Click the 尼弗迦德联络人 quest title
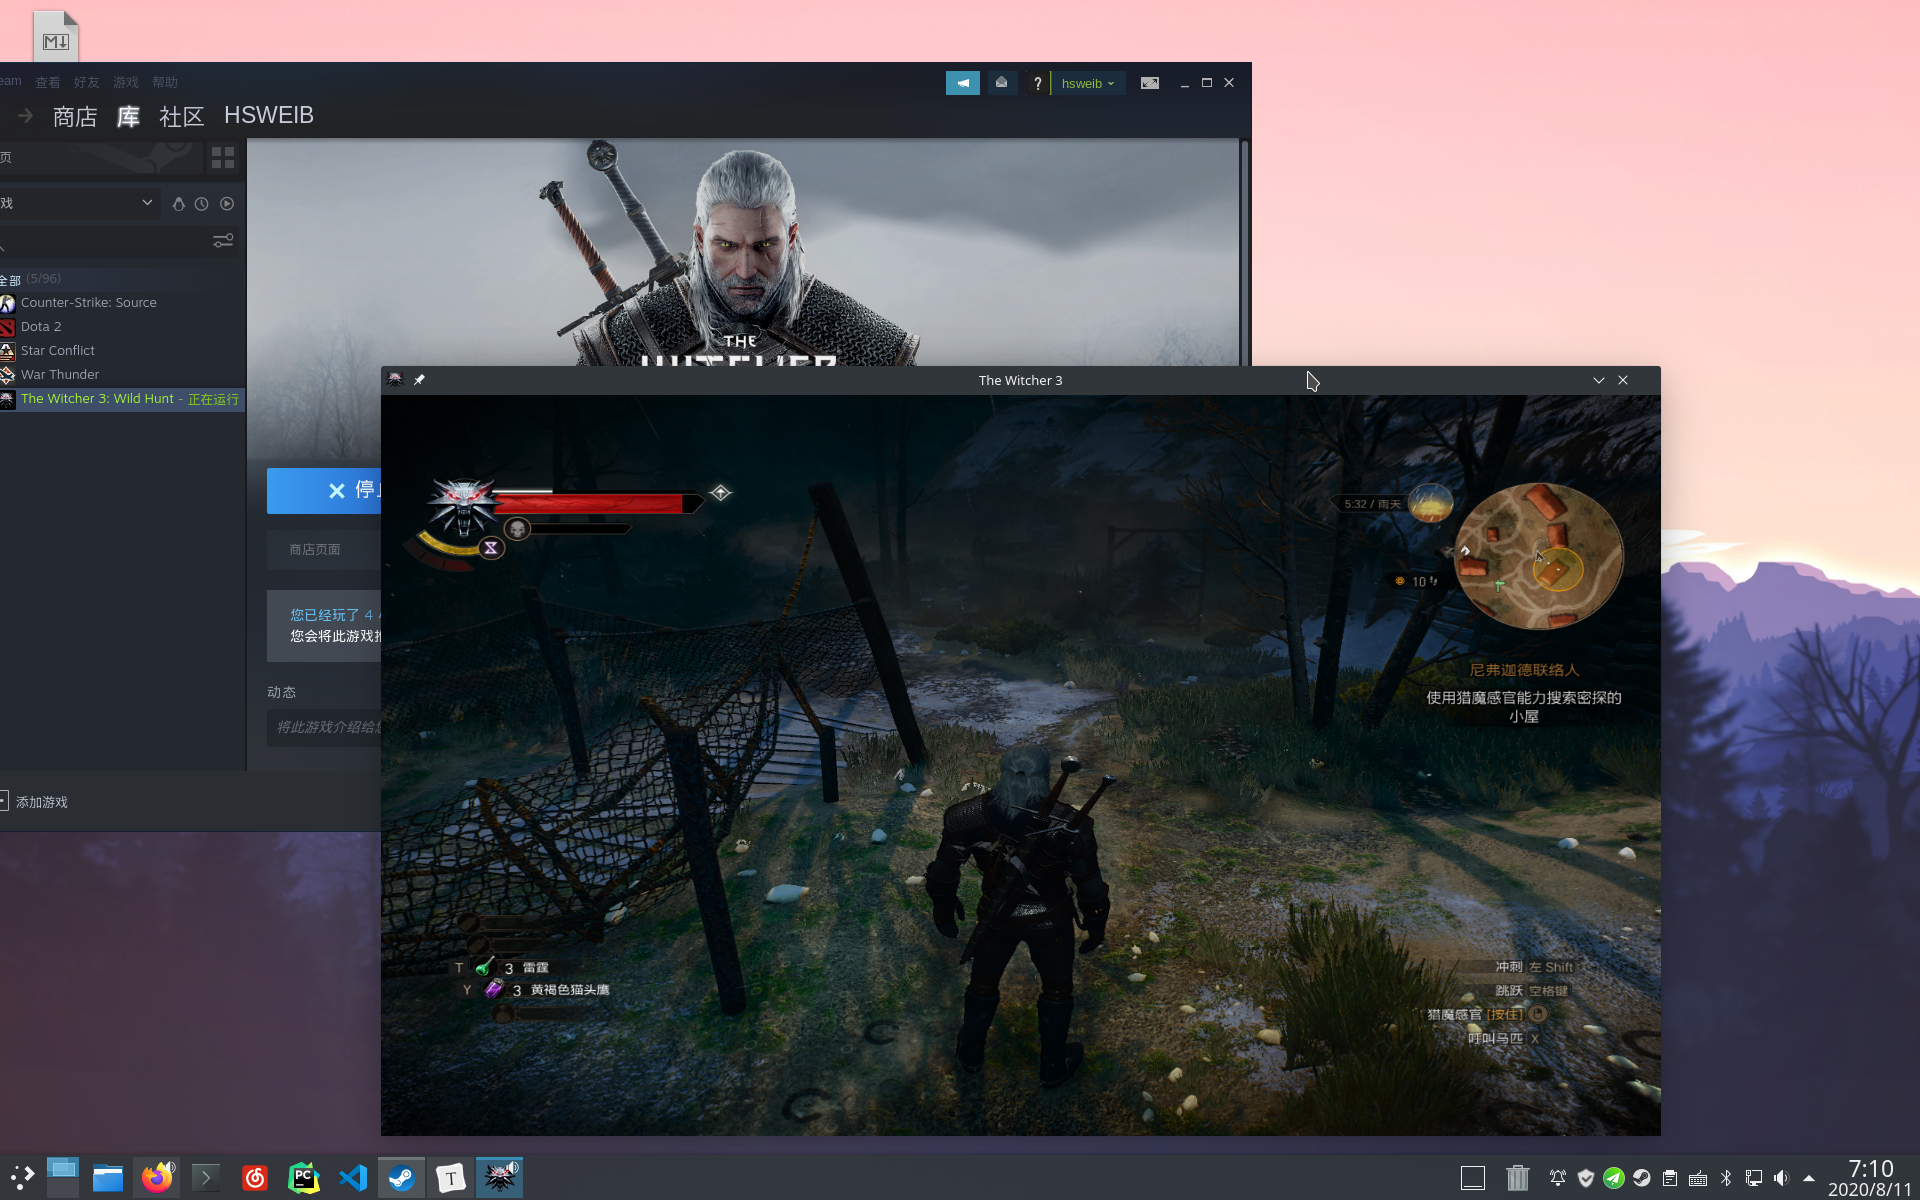This screenshot has width=1920, height=1200. [x=1524, y=670]
